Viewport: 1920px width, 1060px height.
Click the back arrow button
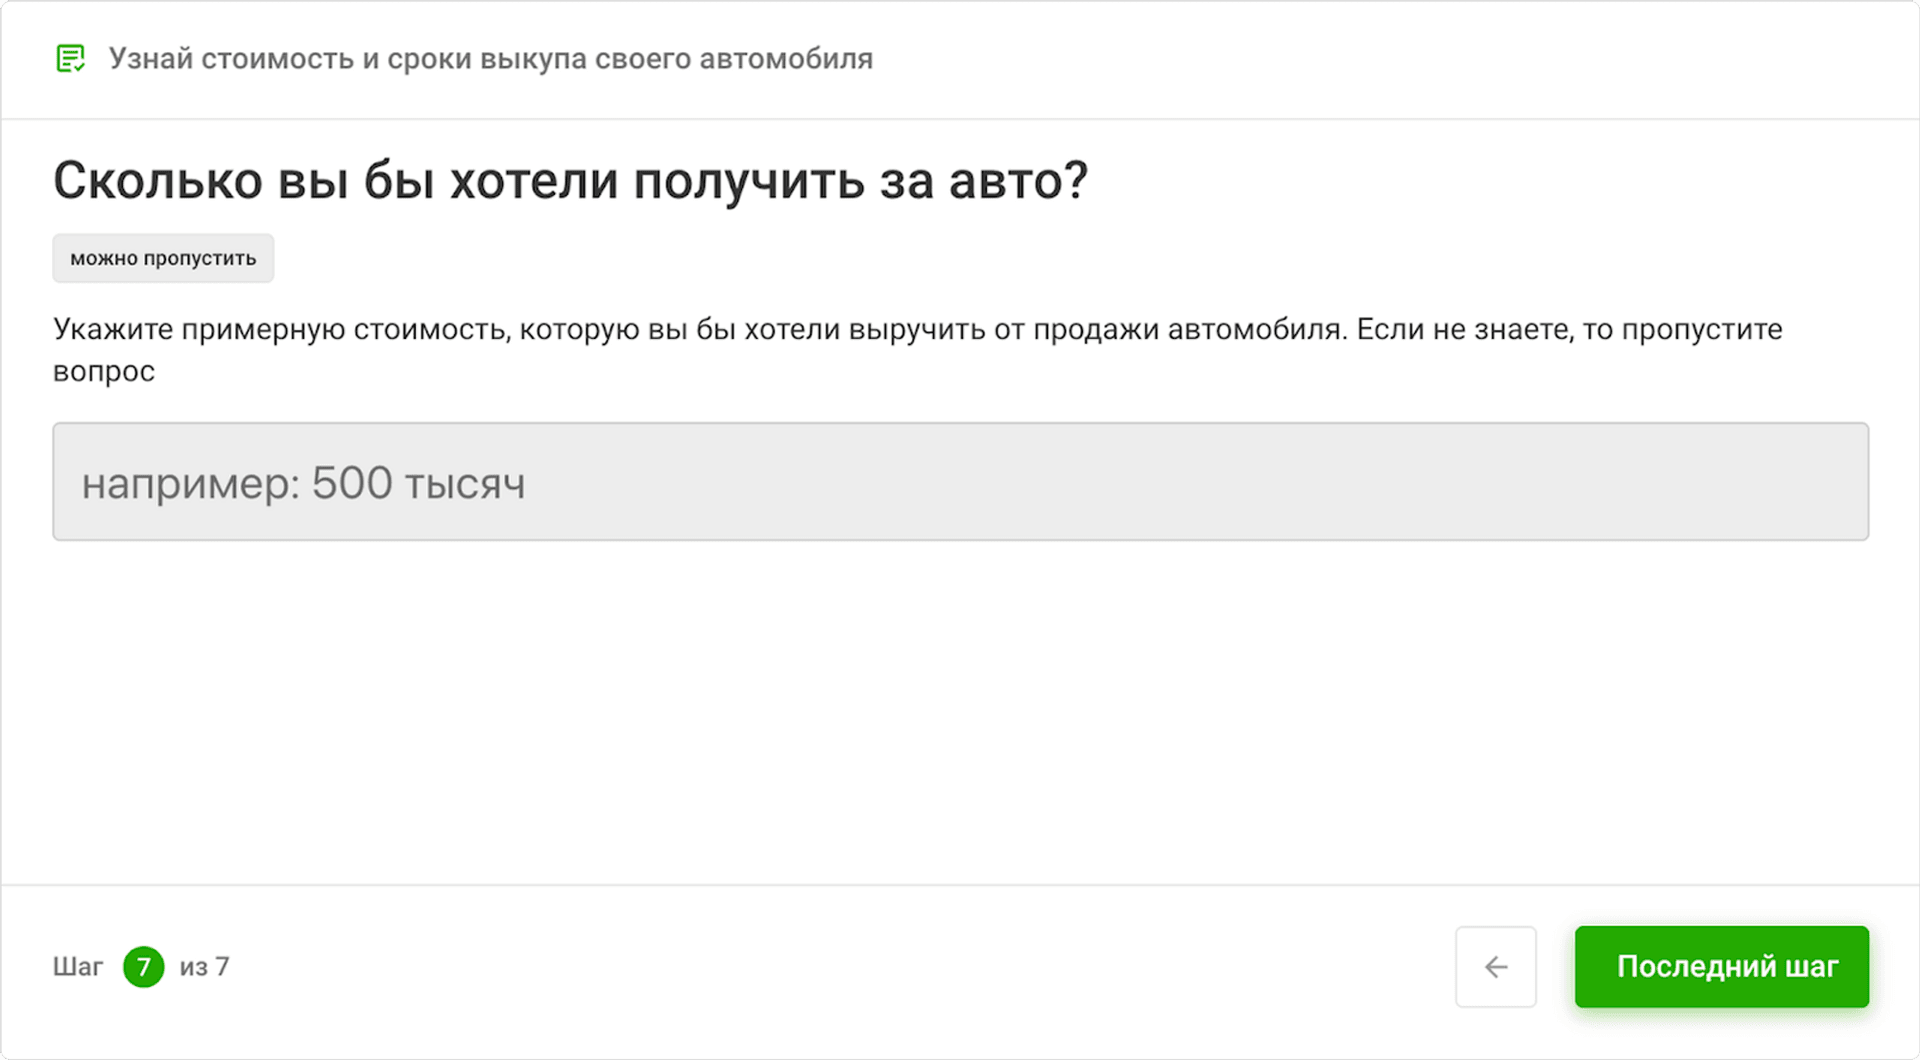[x=1495, y=966]
